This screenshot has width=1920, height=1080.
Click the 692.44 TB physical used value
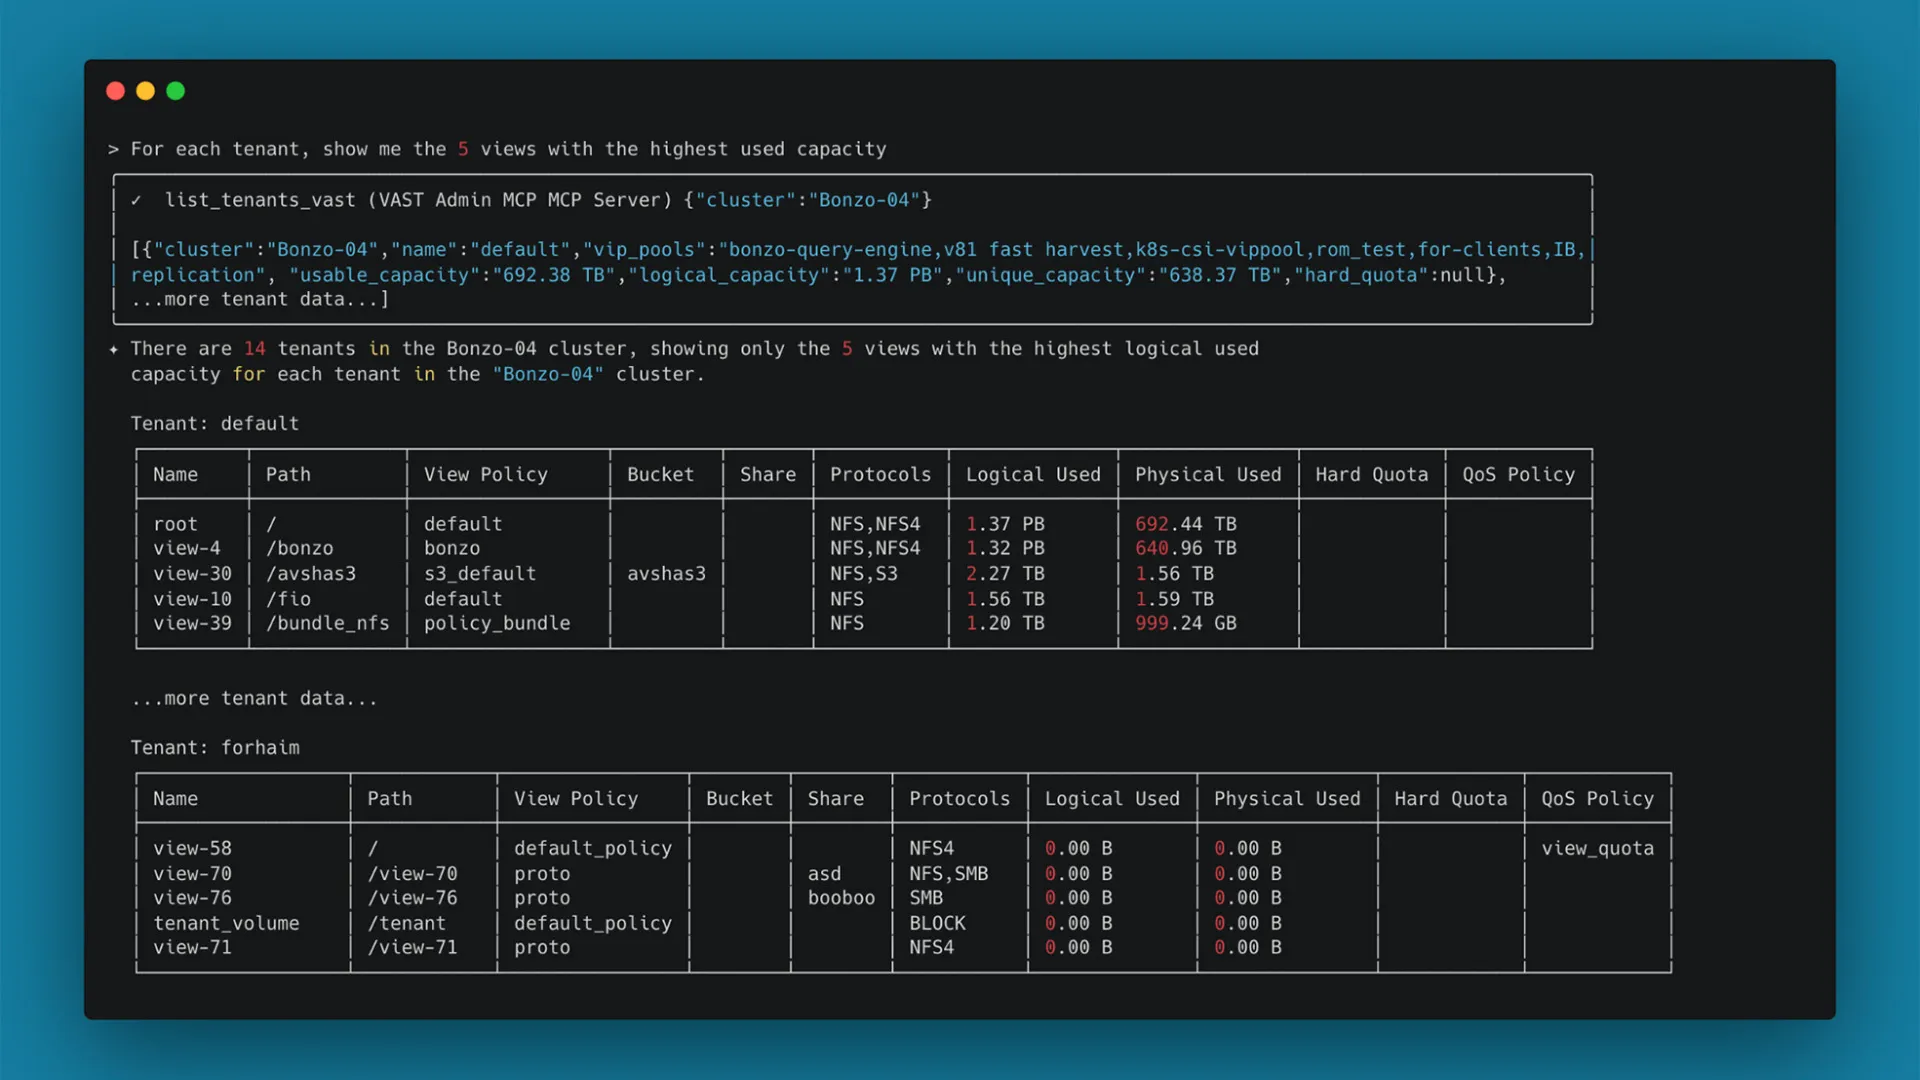[1185, 524]
